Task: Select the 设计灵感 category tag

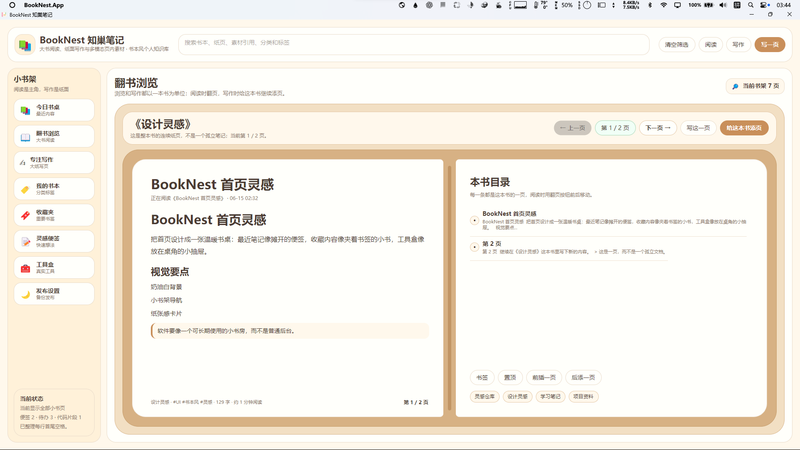Action: click(x=517, y=396)
